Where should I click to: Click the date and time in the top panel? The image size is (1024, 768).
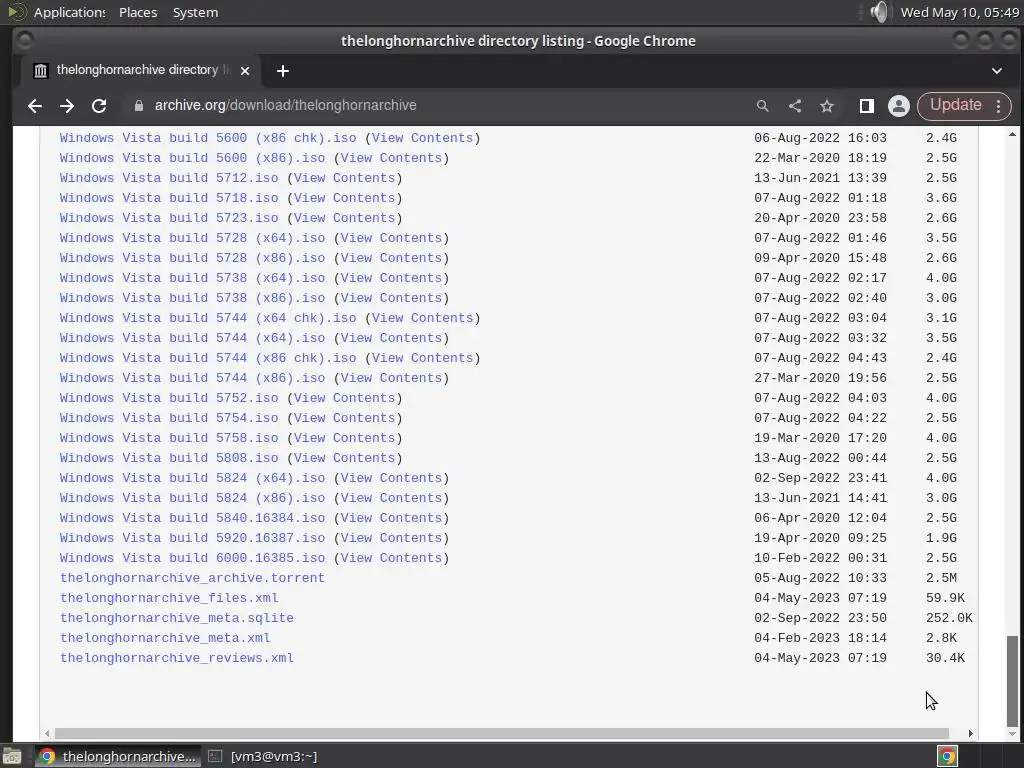coord(959,12)
